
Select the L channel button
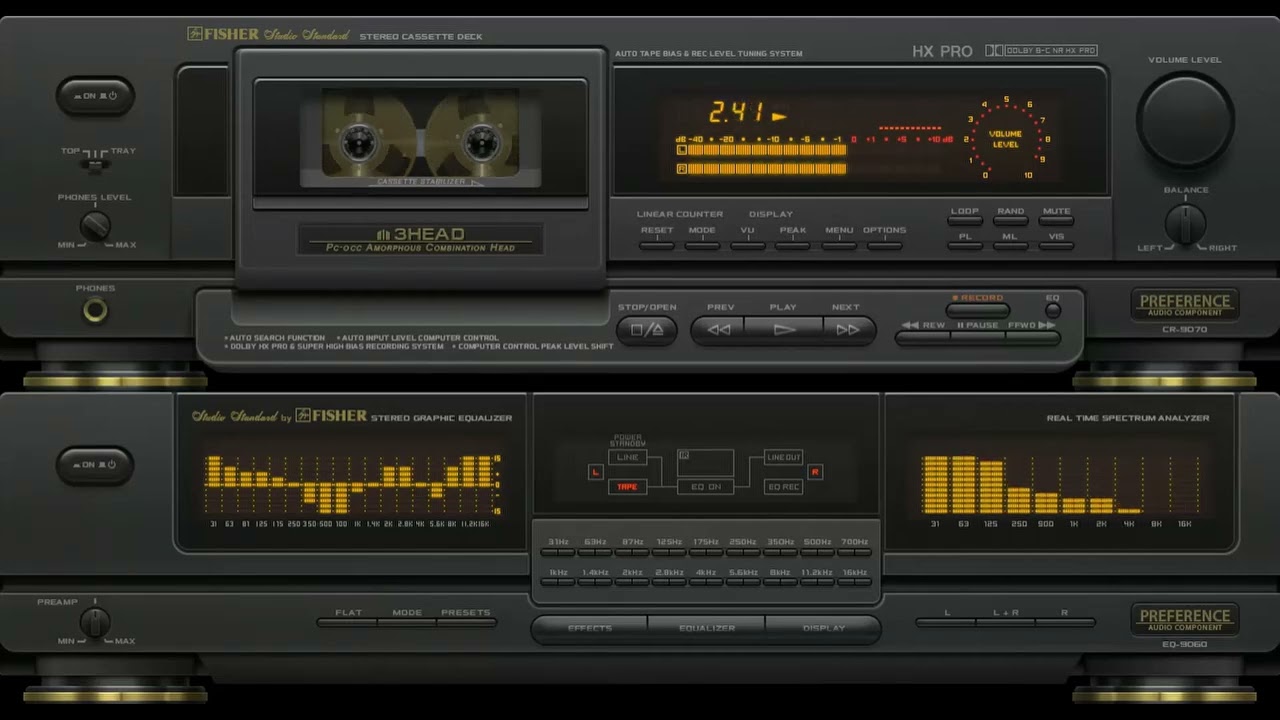(947, 622)
